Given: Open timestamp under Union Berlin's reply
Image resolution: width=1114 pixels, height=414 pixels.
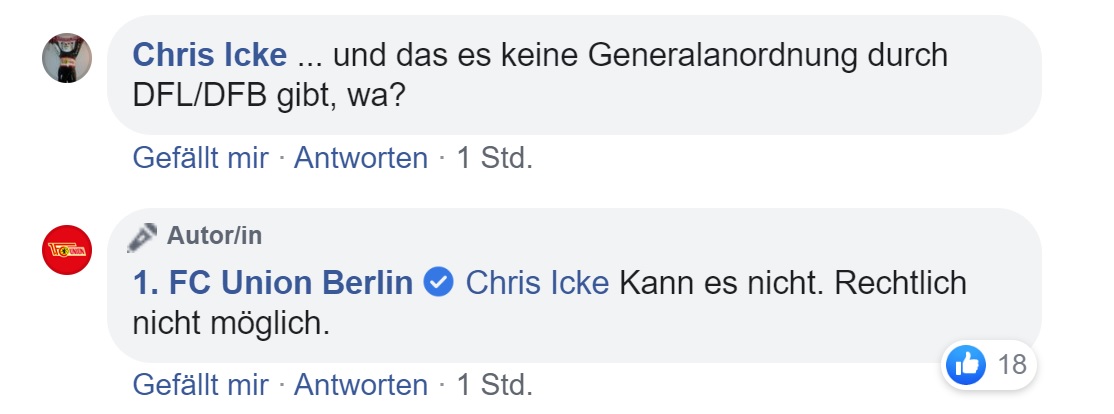Looking at the screenshot, I should 494,384.
